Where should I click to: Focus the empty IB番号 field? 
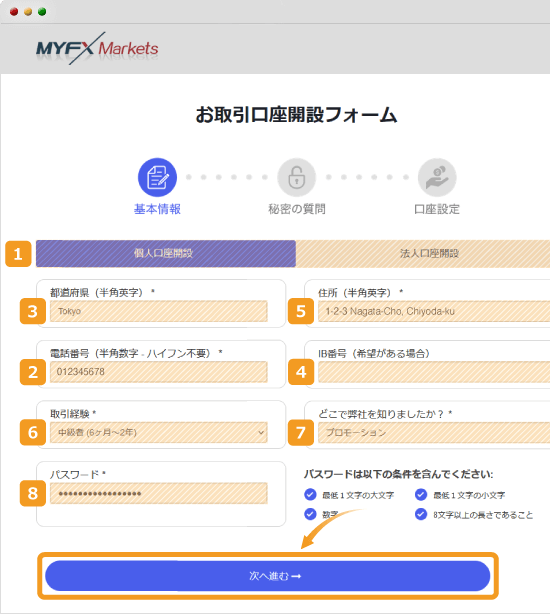coord(434,372)
